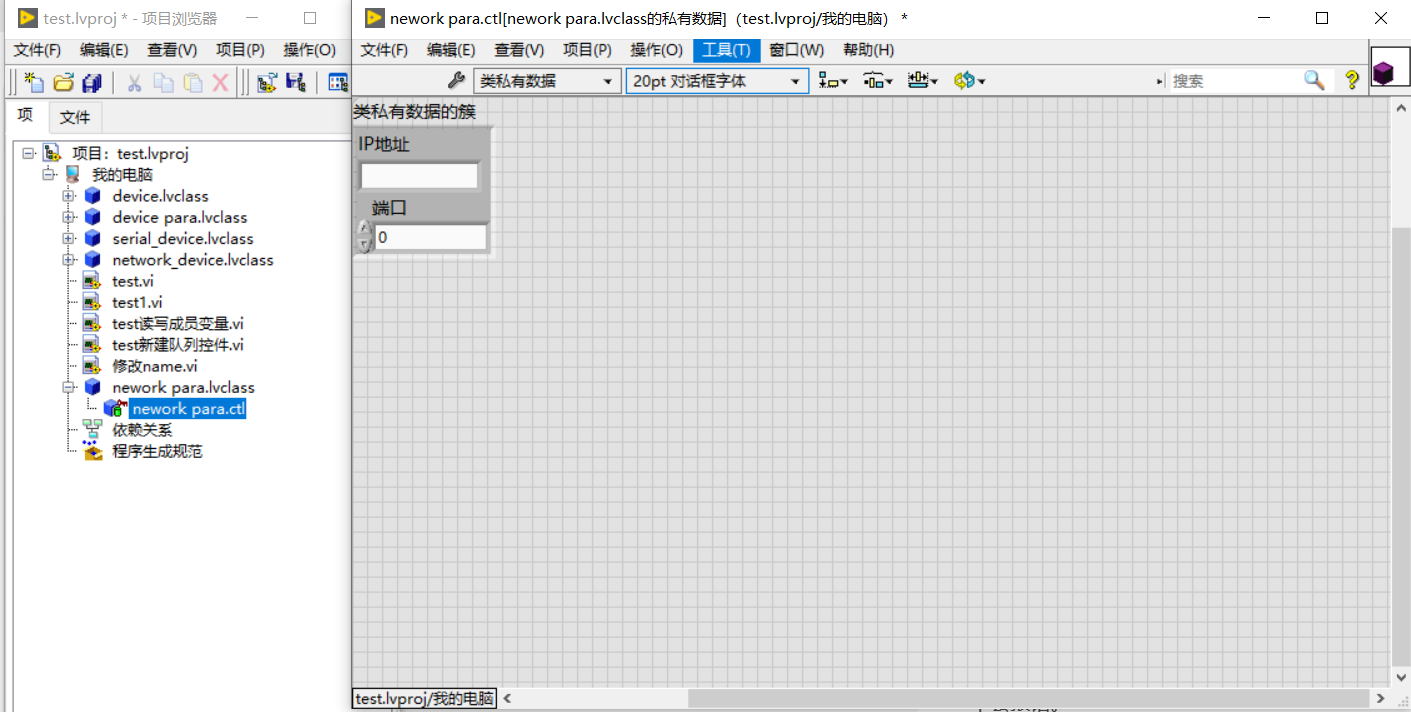Screen dimensions: 1411x712
Task: Expand the device.lvclass tree node
Action: [69, 196]
